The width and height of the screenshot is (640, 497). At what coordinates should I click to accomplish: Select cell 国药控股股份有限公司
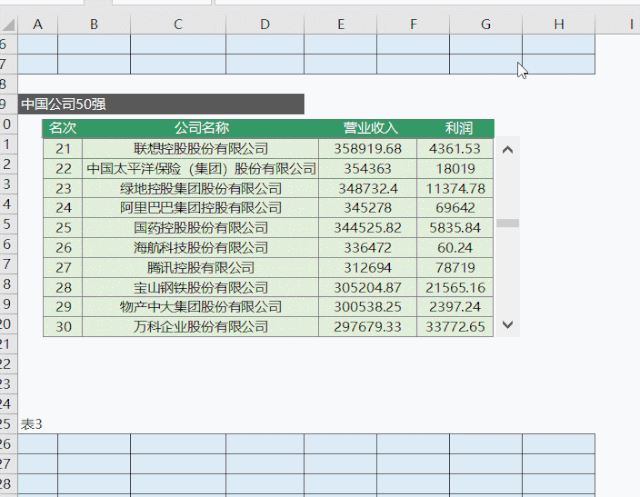[x=200, y=228]
